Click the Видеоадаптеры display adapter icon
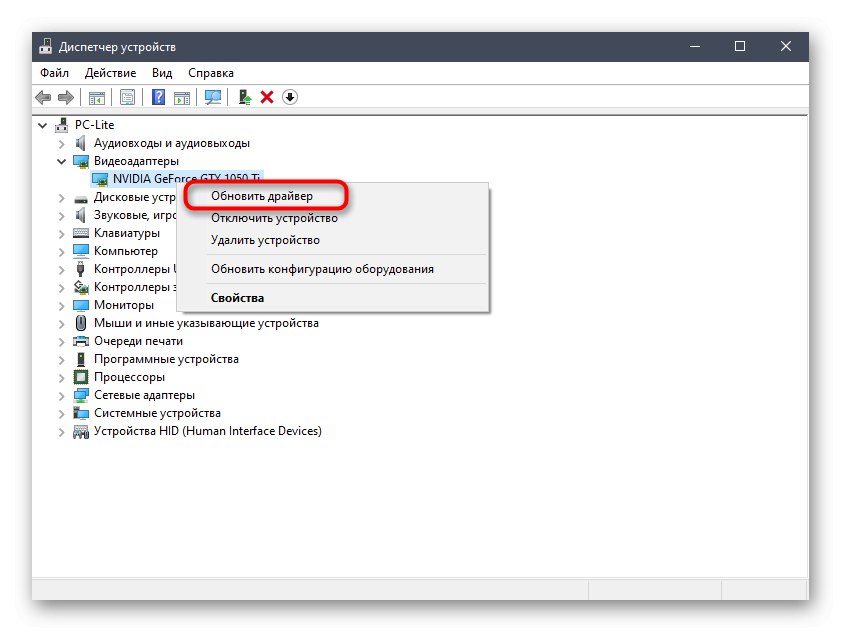Image resolution: width=841 pixels, height=632 pixels. point(81,161)
